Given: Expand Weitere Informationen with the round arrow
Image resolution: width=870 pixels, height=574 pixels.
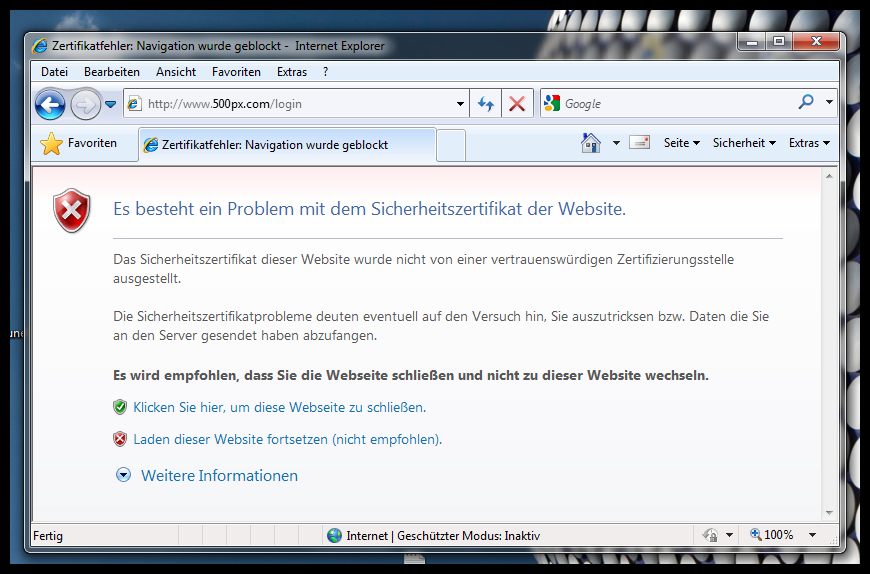Looking at the screenshot, I should pyautogui.click(x=123, y=475).
